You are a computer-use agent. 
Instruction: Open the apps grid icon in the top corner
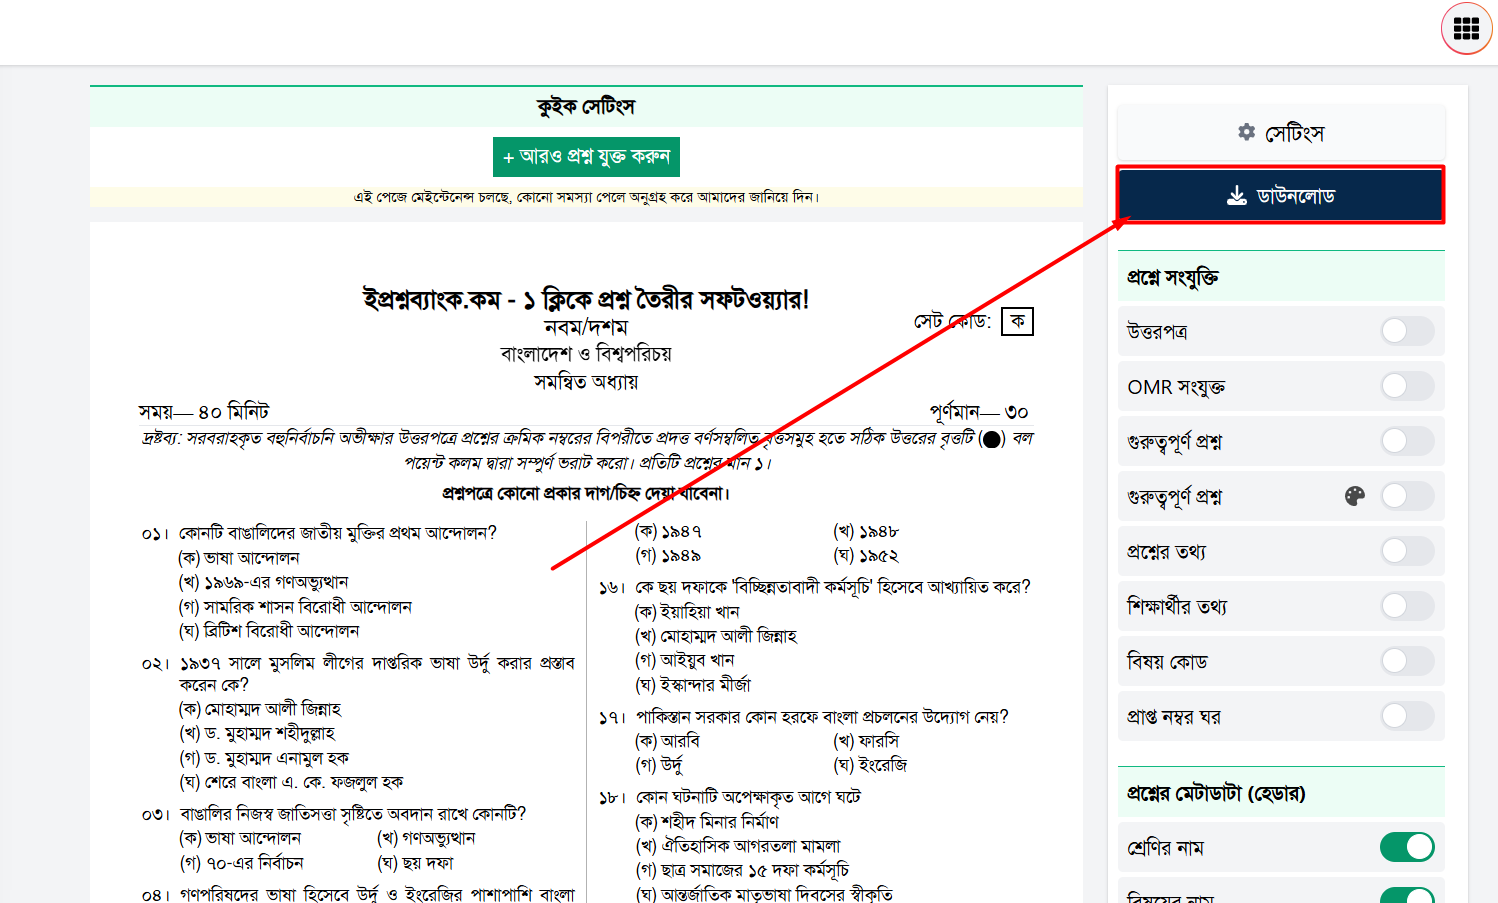coord(1466,28)
